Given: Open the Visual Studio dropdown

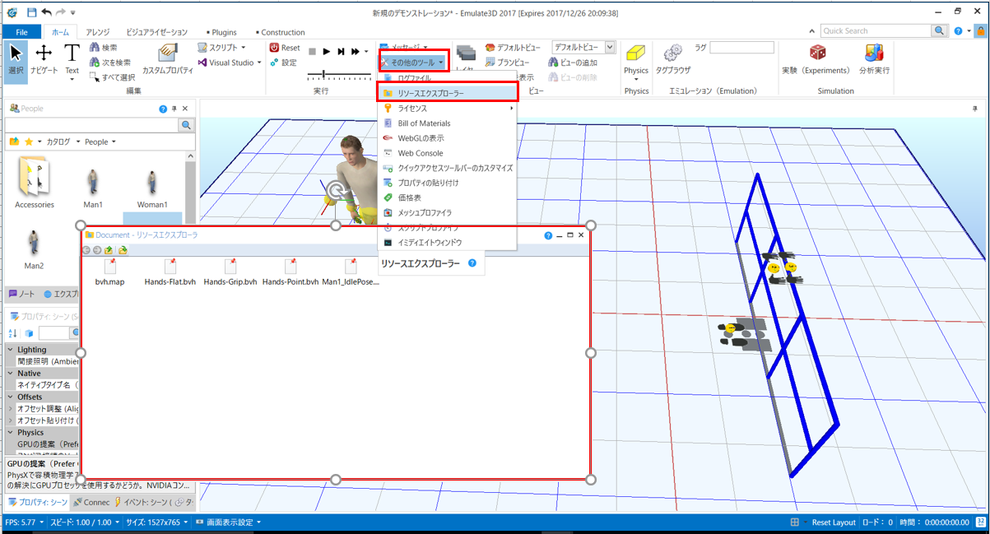Looking at the screenshot, I should (230, 62).
